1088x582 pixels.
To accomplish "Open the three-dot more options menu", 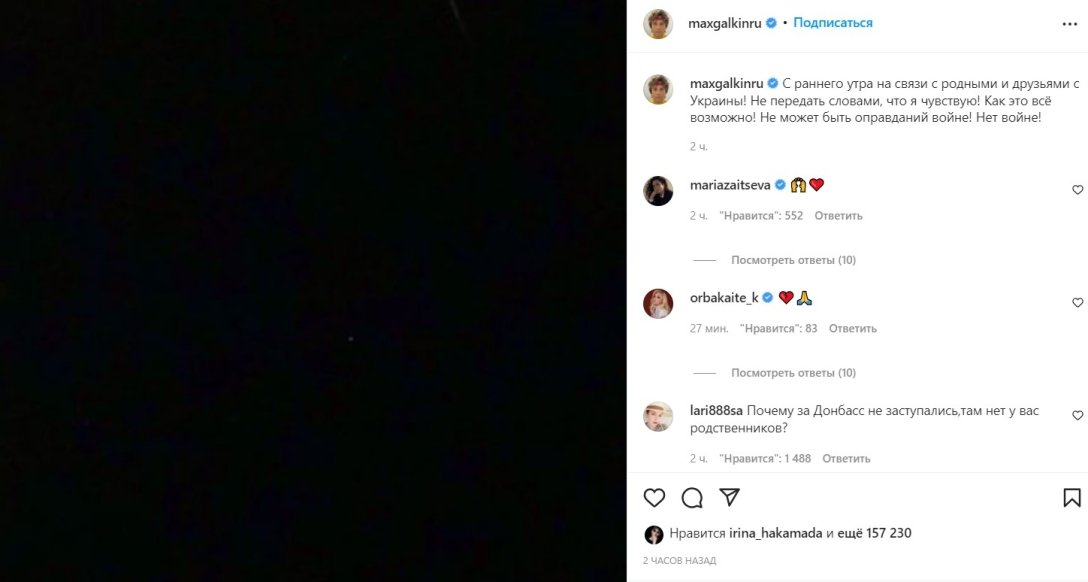I will [x=1069, y=24].
